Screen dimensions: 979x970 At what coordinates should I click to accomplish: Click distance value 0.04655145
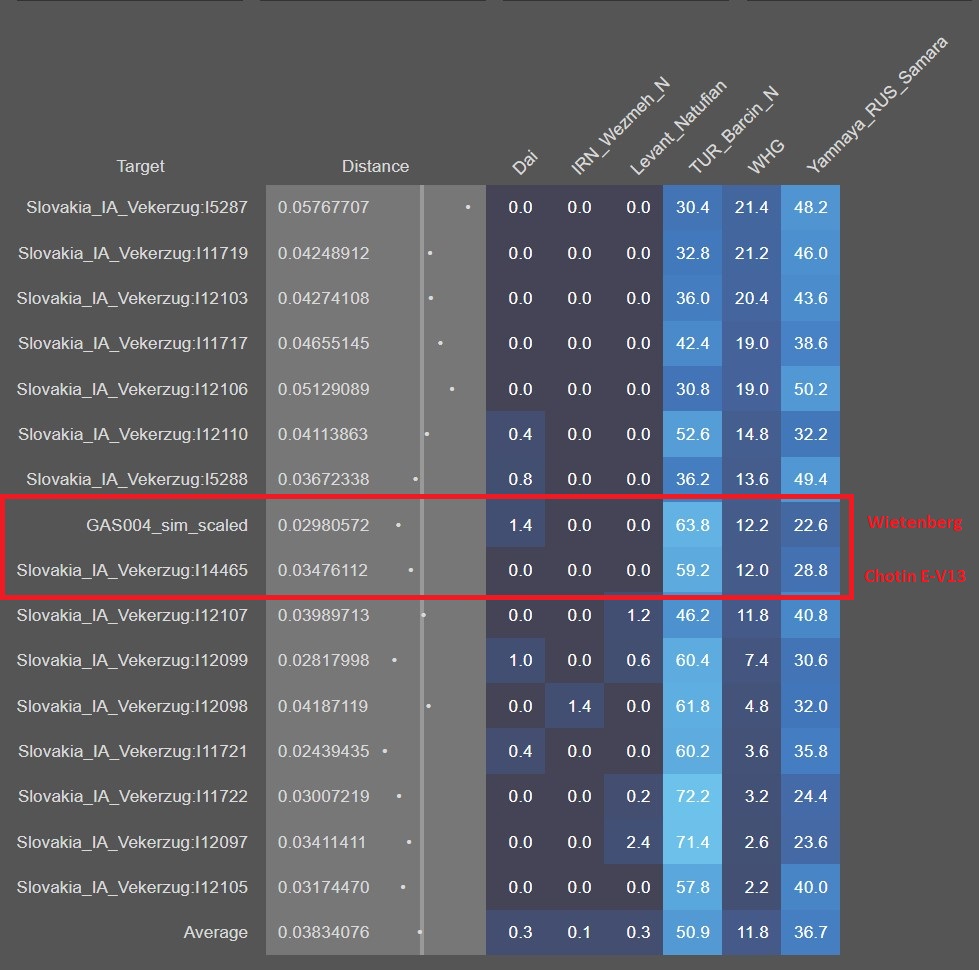pos(323,343)
